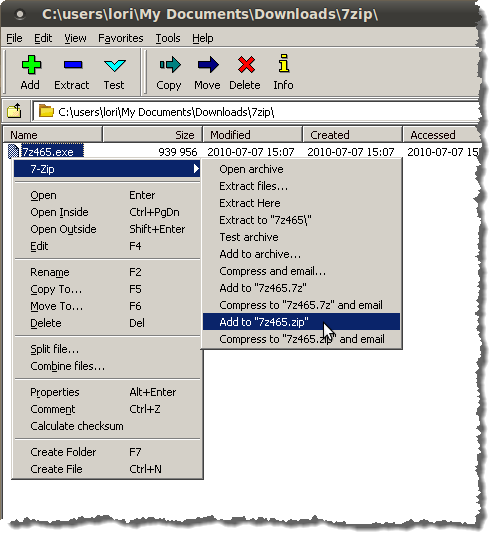Open the File menu
Screen dimensions: 497x539
tap(14, 38)
